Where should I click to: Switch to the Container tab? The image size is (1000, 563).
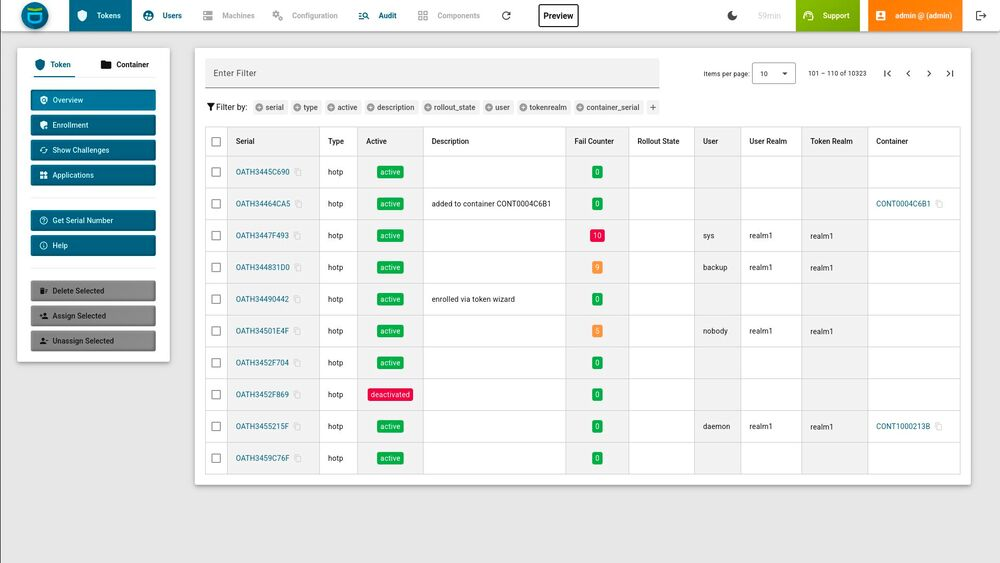pyautogui.click(x=124, y=64)
